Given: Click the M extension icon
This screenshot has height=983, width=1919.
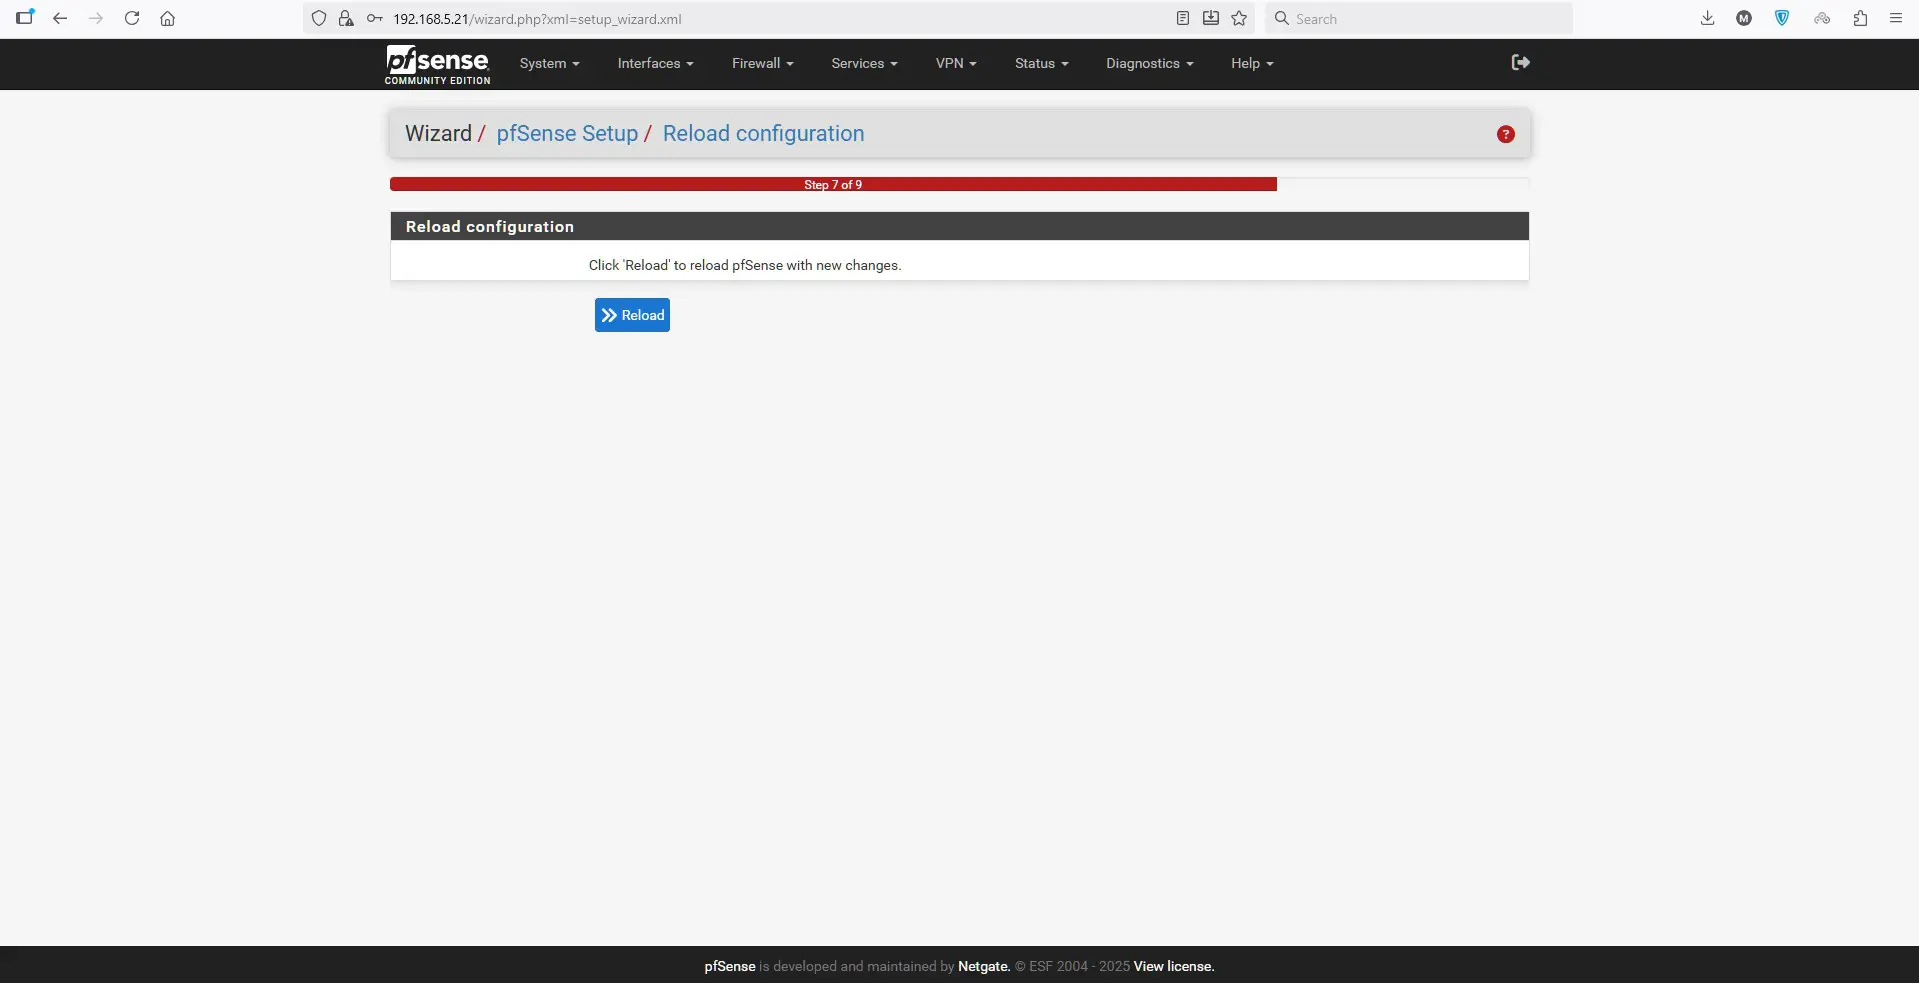Looking at the screenshot, I should pyautogui.click(x=1744, y=18).
